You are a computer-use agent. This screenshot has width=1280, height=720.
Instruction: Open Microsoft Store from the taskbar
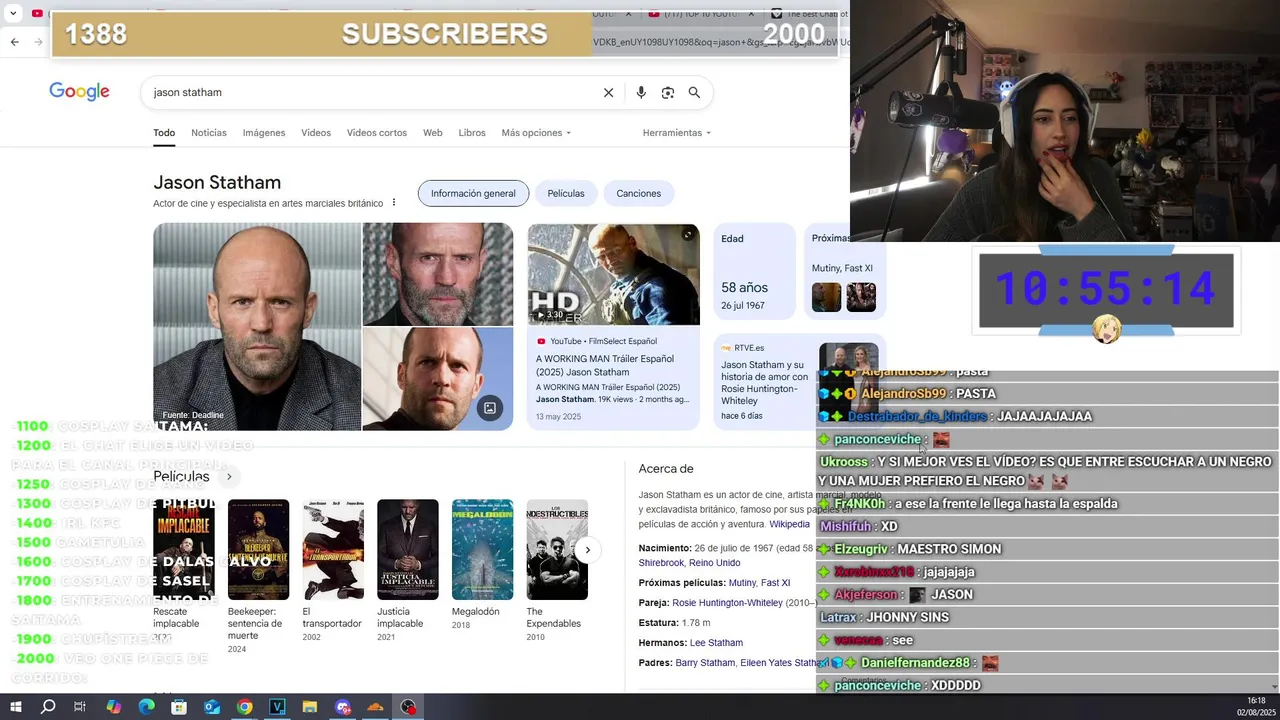pyautogui.click(x=179, y=707)
